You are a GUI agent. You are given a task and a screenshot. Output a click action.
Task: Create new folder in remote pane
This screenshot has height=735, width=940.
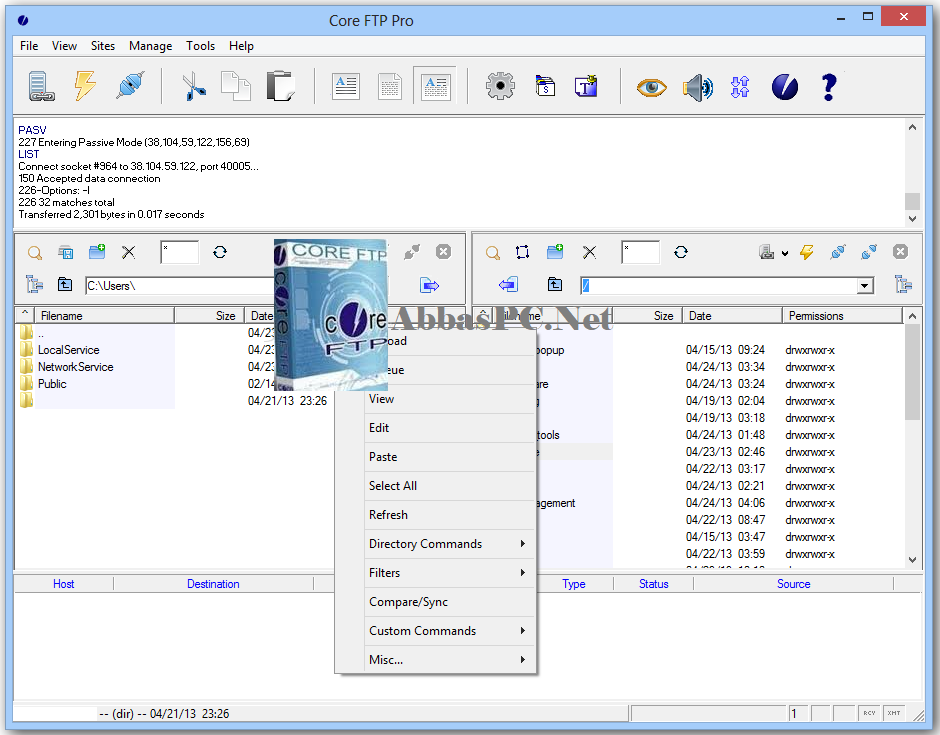(555, 252)
